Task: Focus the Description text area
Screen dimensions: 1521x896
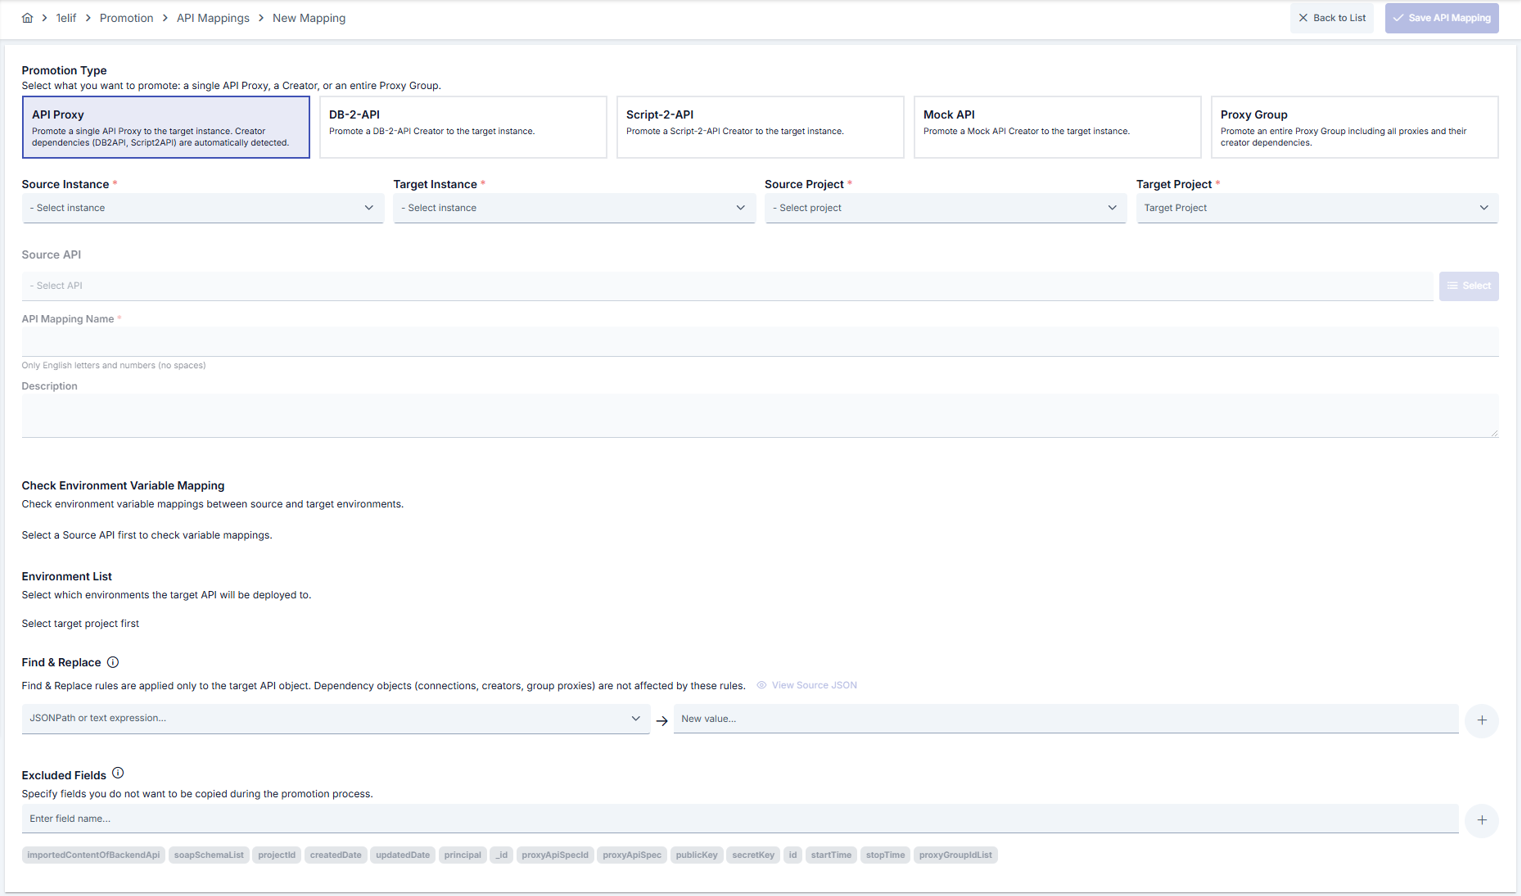Action: 760,416
